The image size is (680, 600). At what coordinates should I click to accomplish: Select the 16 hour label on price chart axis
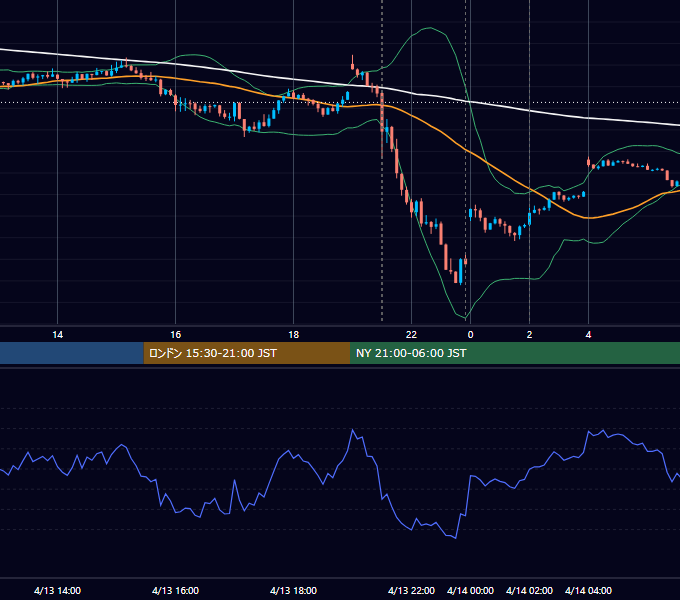coord(175,335)
